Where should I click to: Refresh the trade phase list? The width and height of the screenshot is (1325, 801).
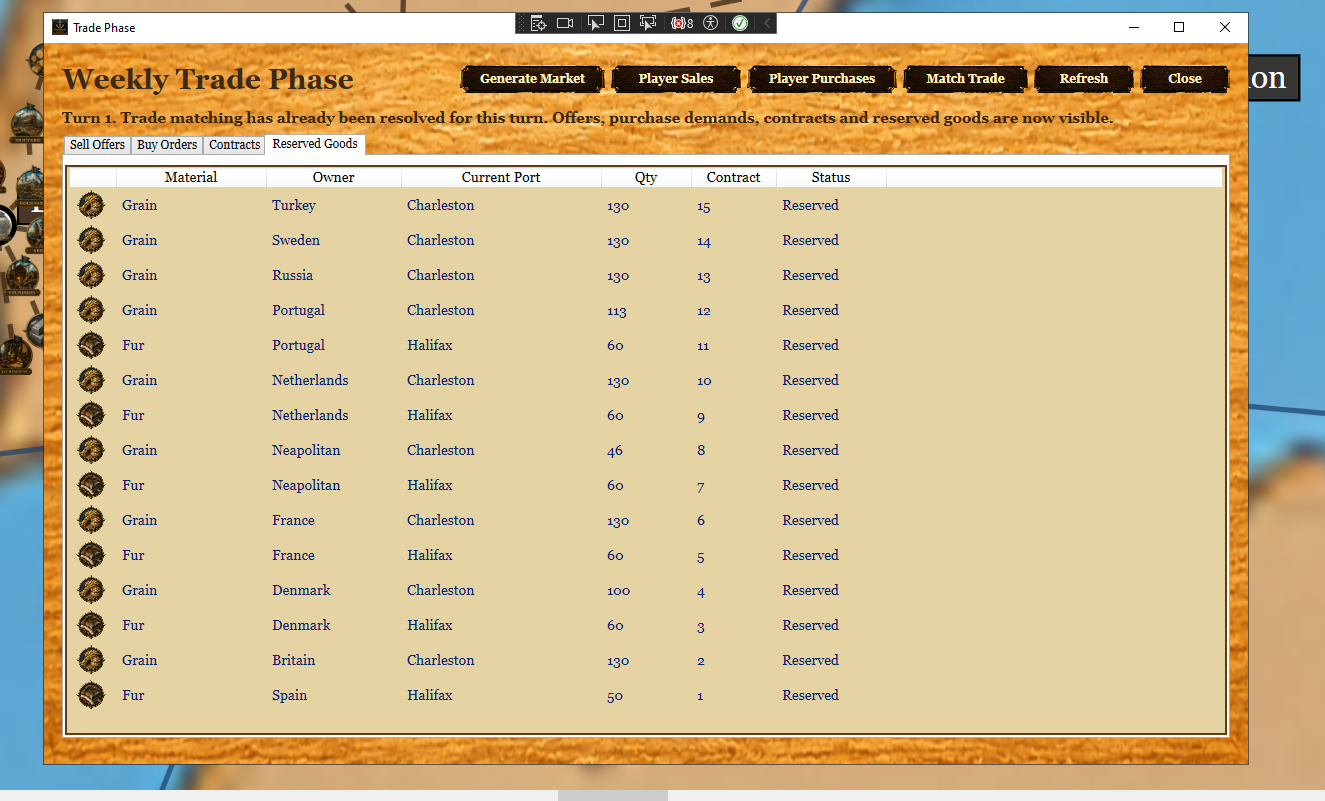[x=1084, y=79]
